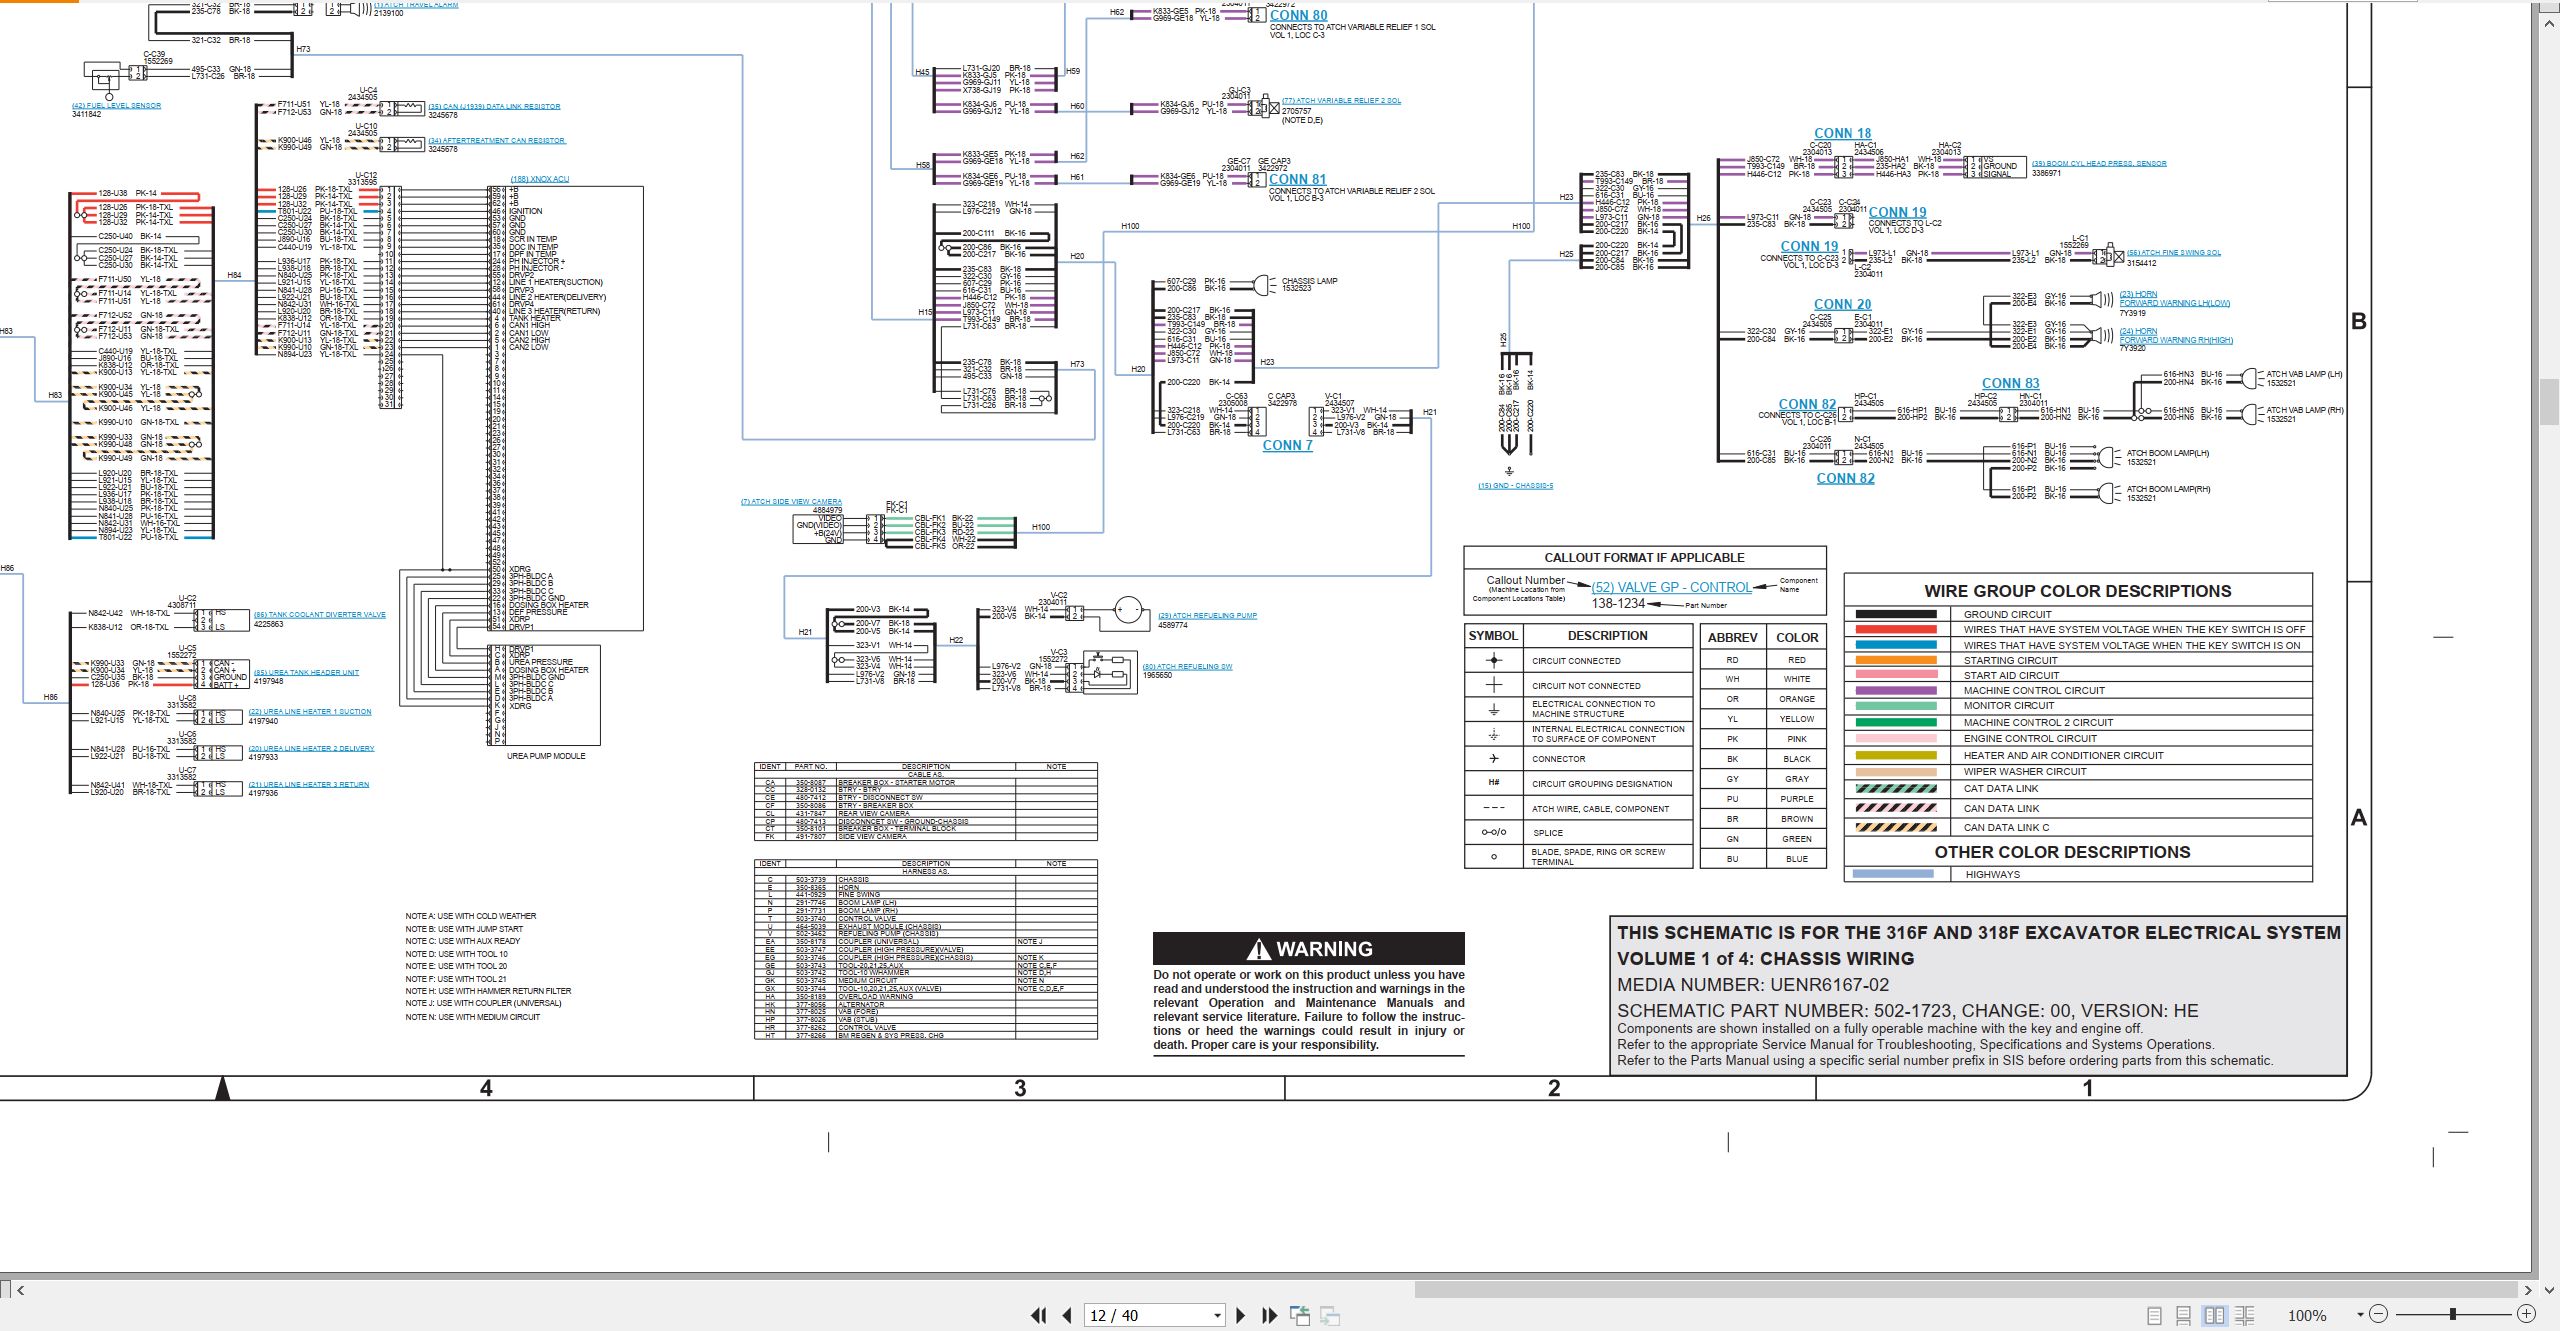Viewport: 2560px width, 1331px height.
Task: Open the (23) HORN FORWARD WARNING LH(LOW) link
Action: 2174,299
